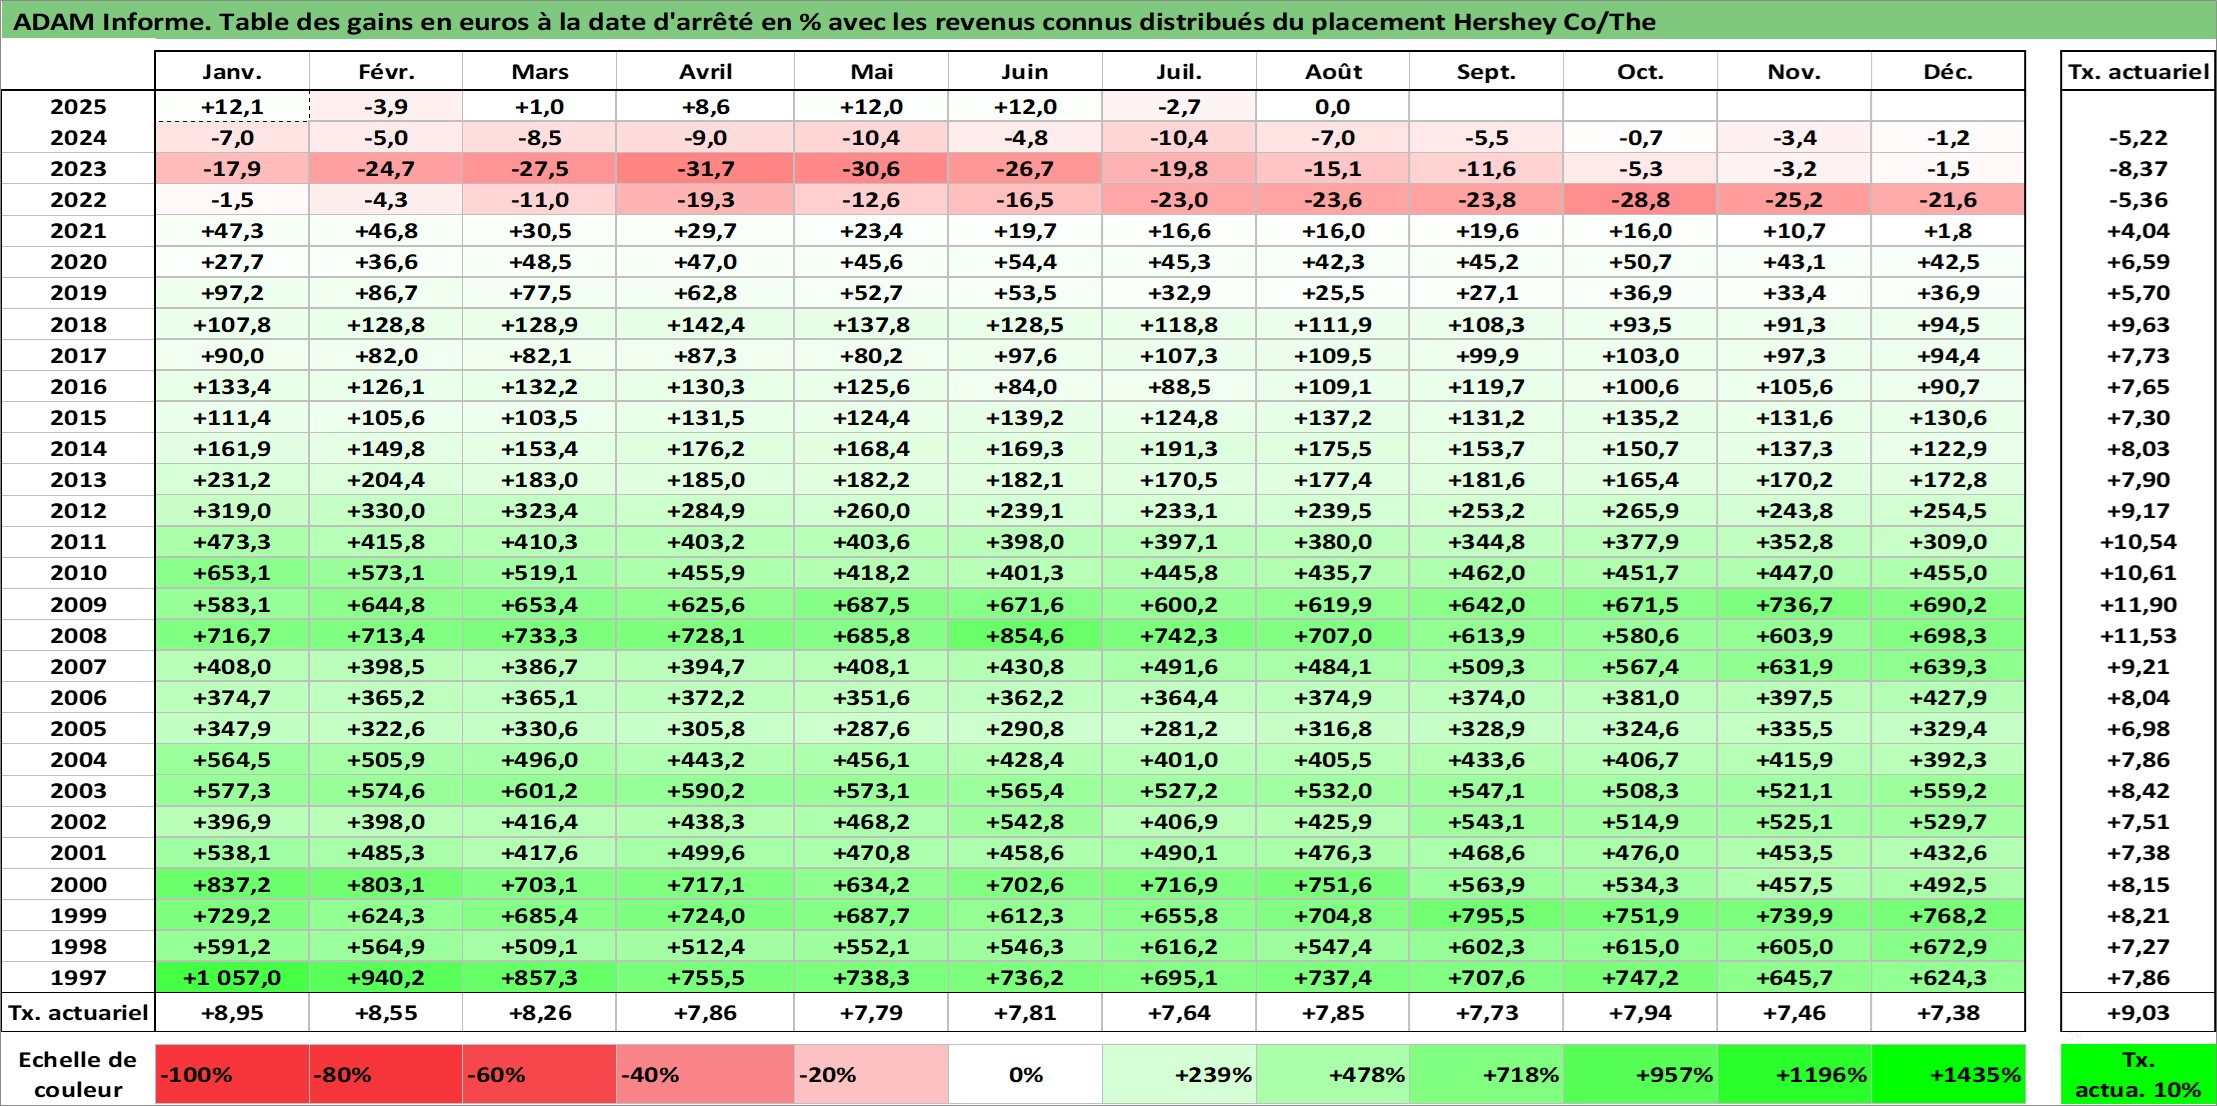This screenshot has width=2217, height=1106.
Task: Click the Tx. actuariel column header
Action: [x=2139, y=72]
